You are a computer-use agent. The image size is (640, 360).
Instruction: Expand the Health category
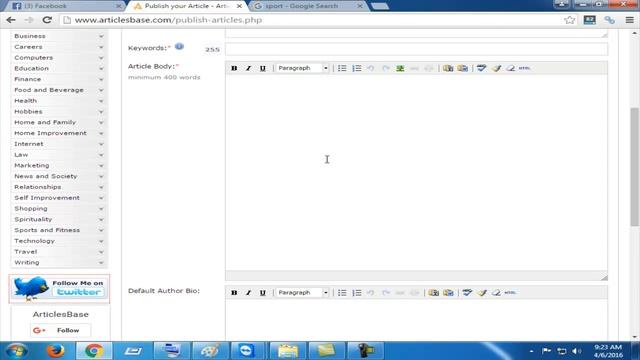click(101, 101)
